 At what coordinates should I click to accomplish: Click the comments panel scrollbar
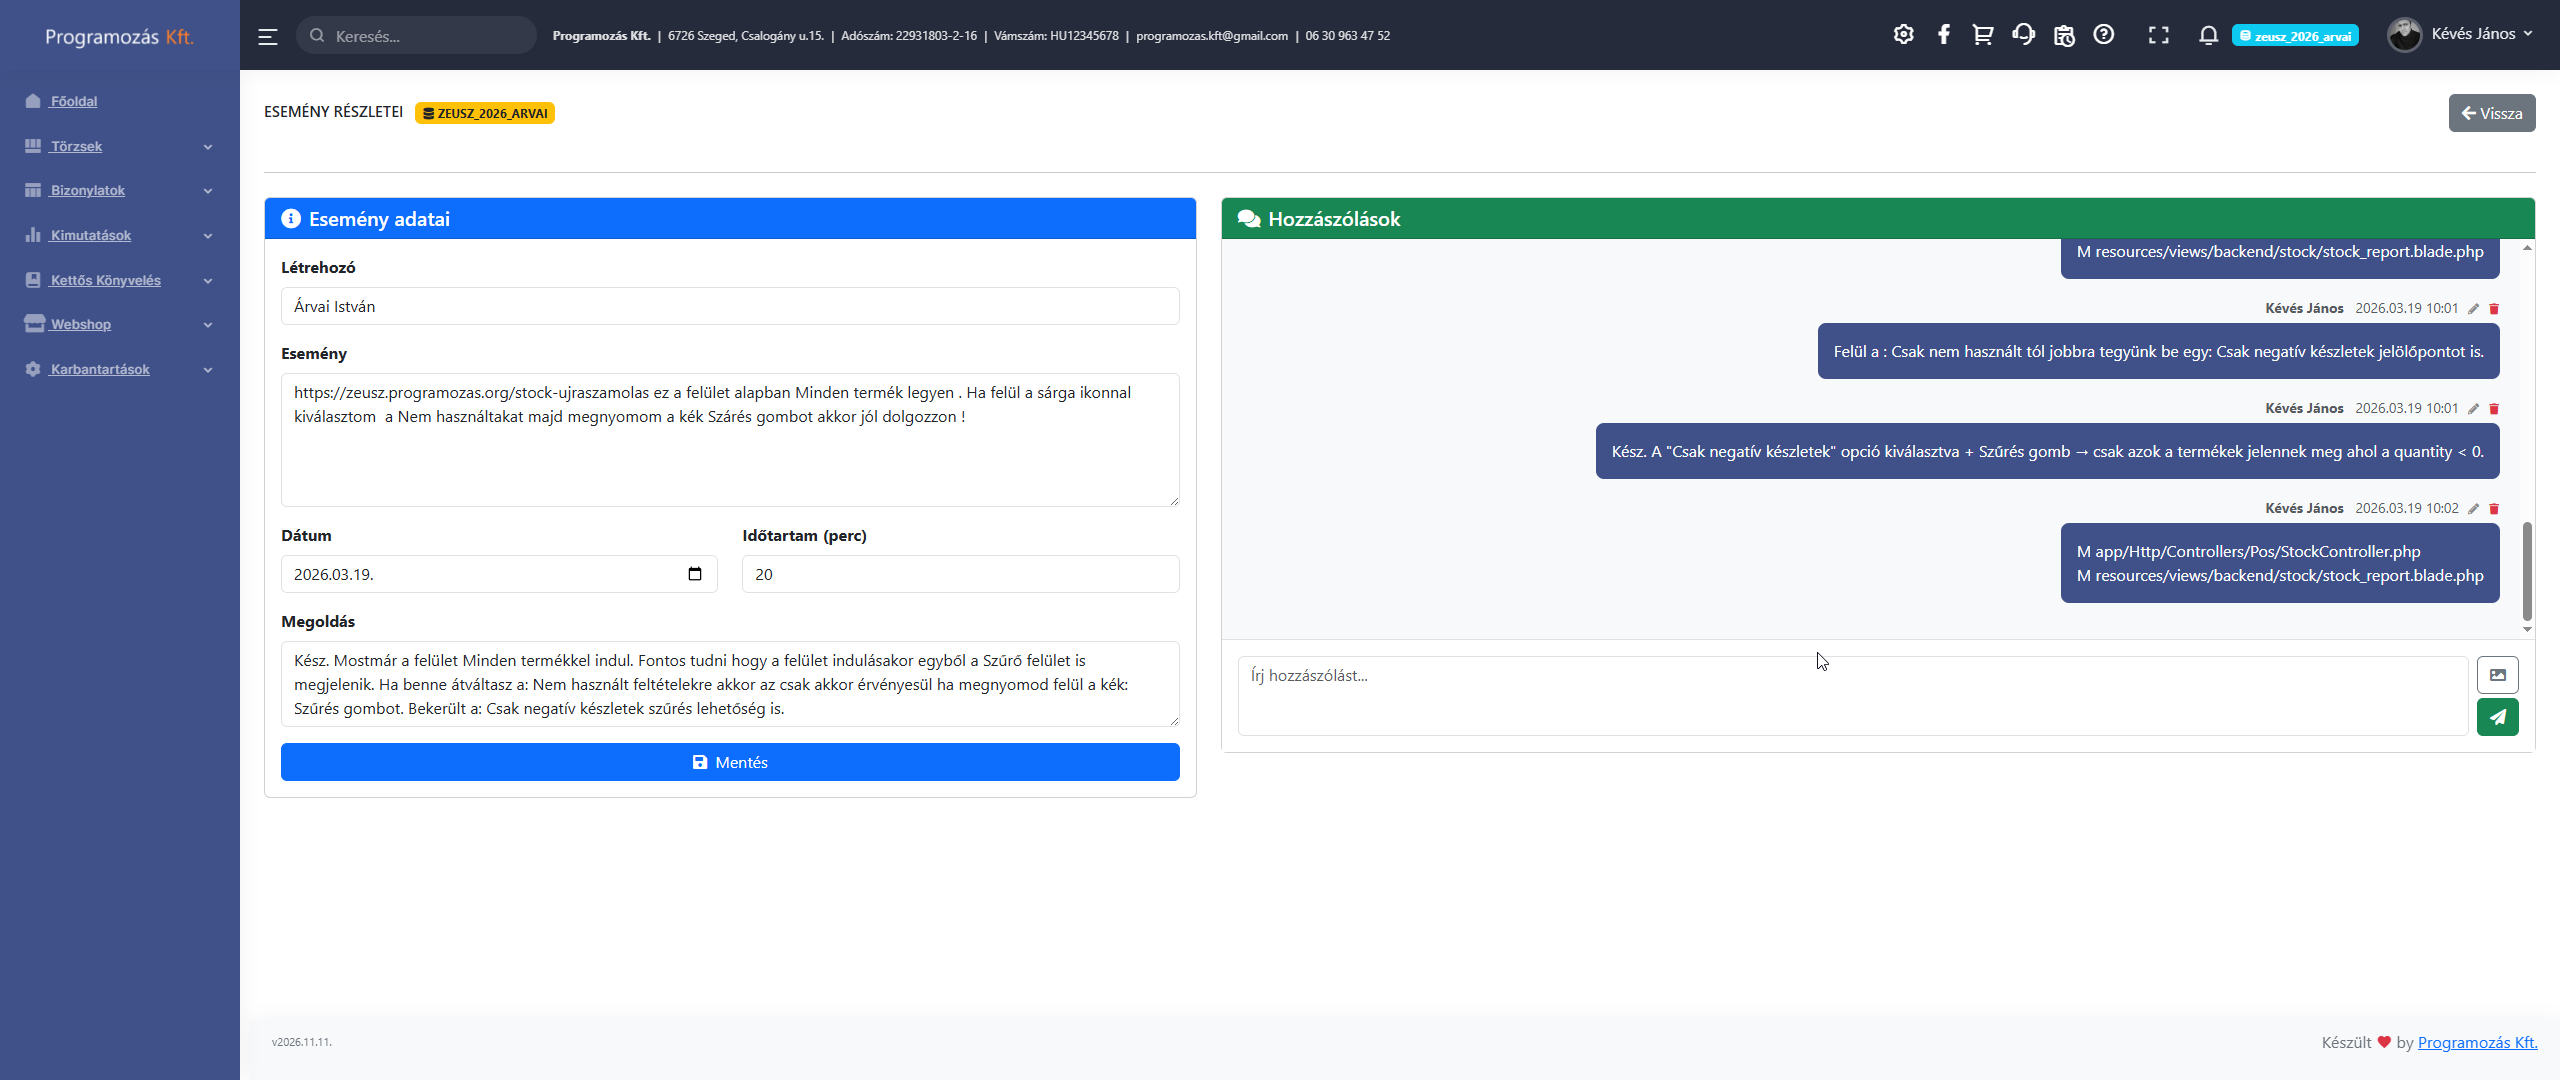[2527, 570]
